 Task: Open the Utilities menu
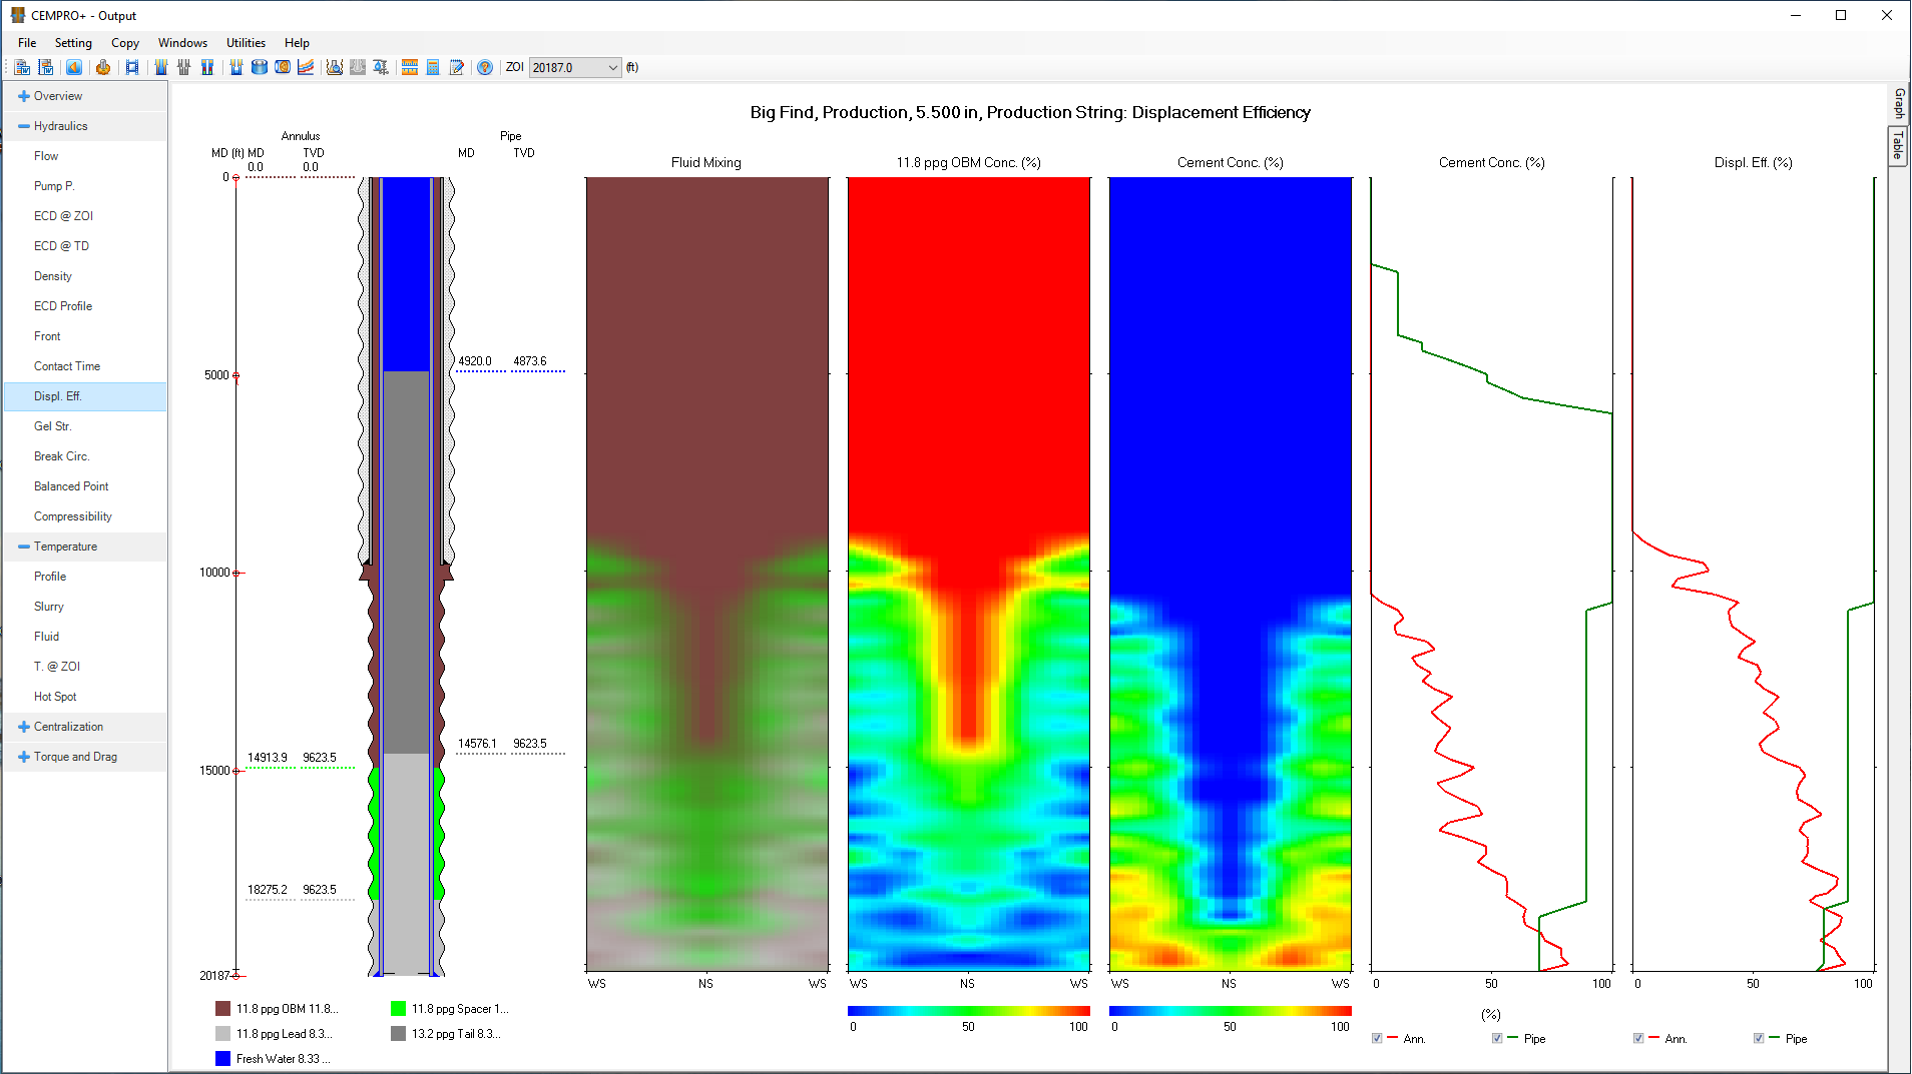coord(245,43)
